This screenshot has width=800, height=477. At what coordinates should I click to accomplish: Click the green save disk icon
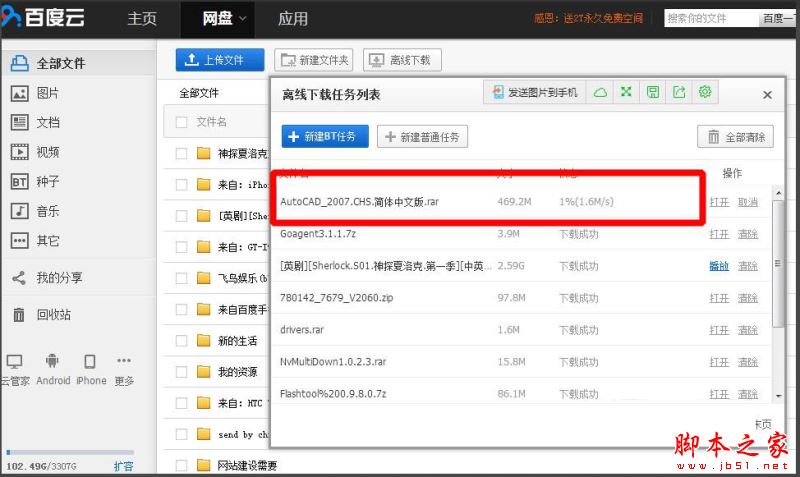coord(653,92)
